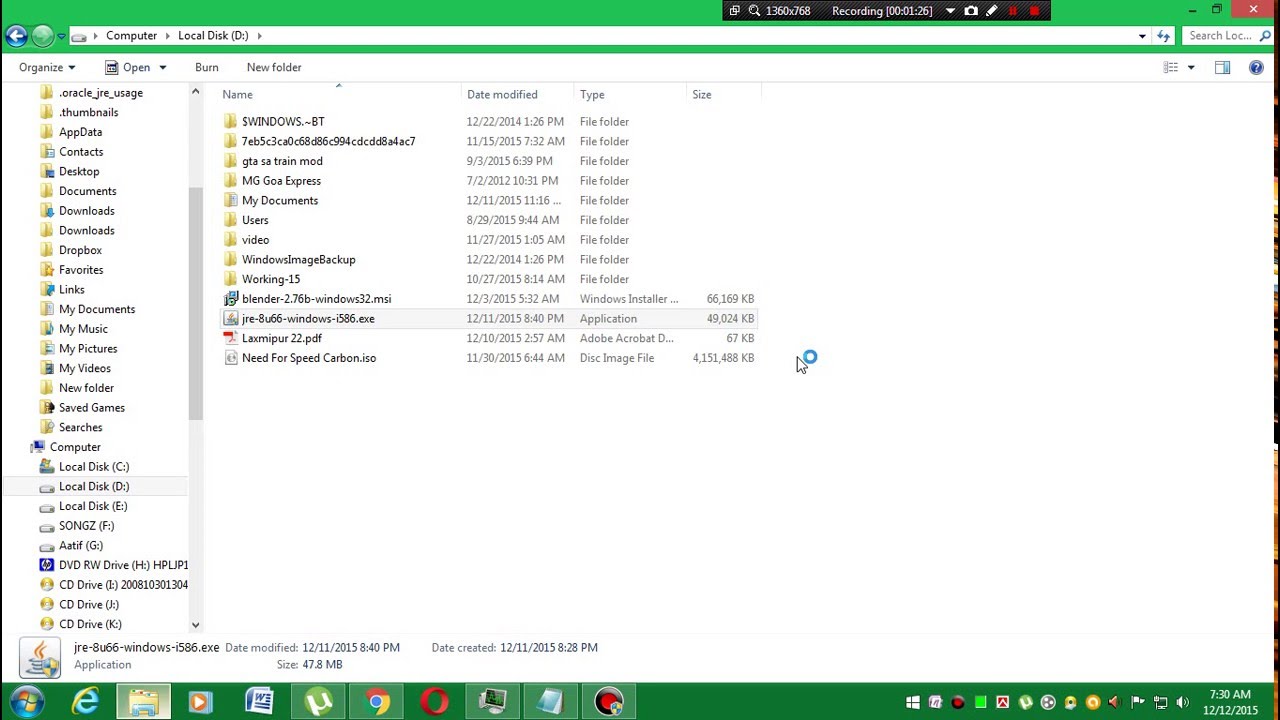Open the recorder options dropdown arrow

[950, 11]
